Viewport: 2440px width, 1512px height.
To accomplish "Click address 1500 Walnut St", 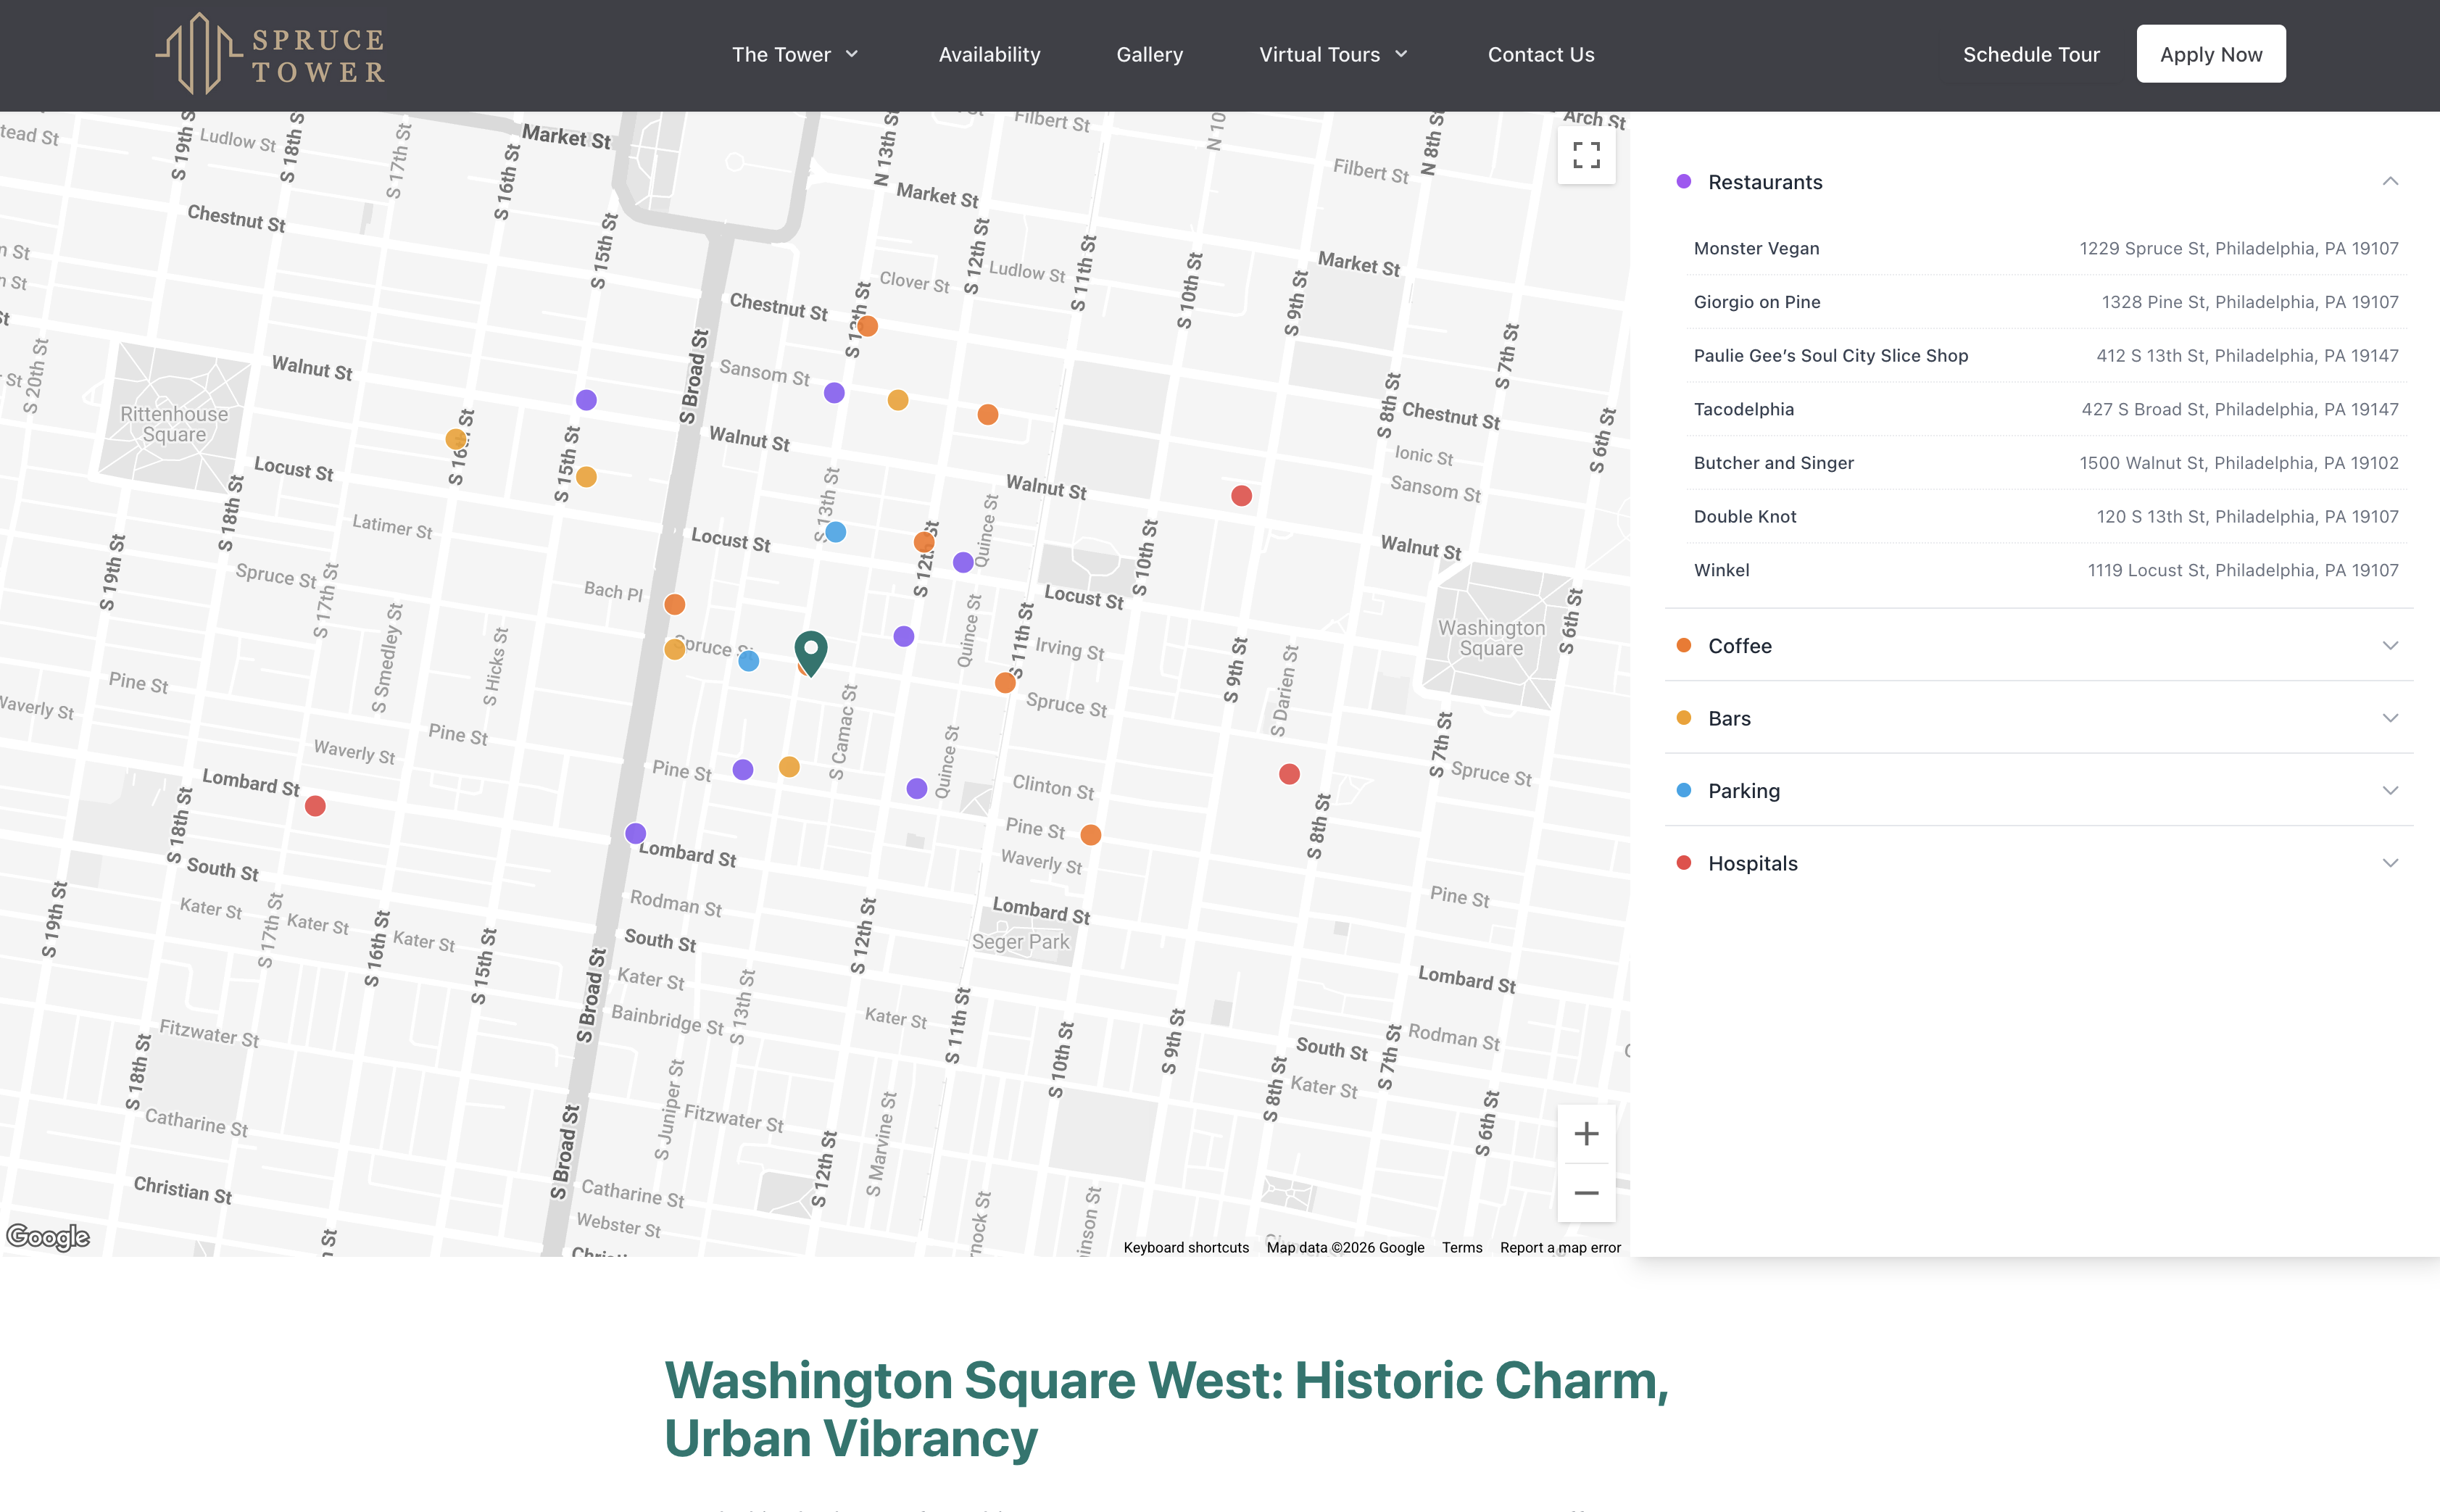I will (2239, 463).
